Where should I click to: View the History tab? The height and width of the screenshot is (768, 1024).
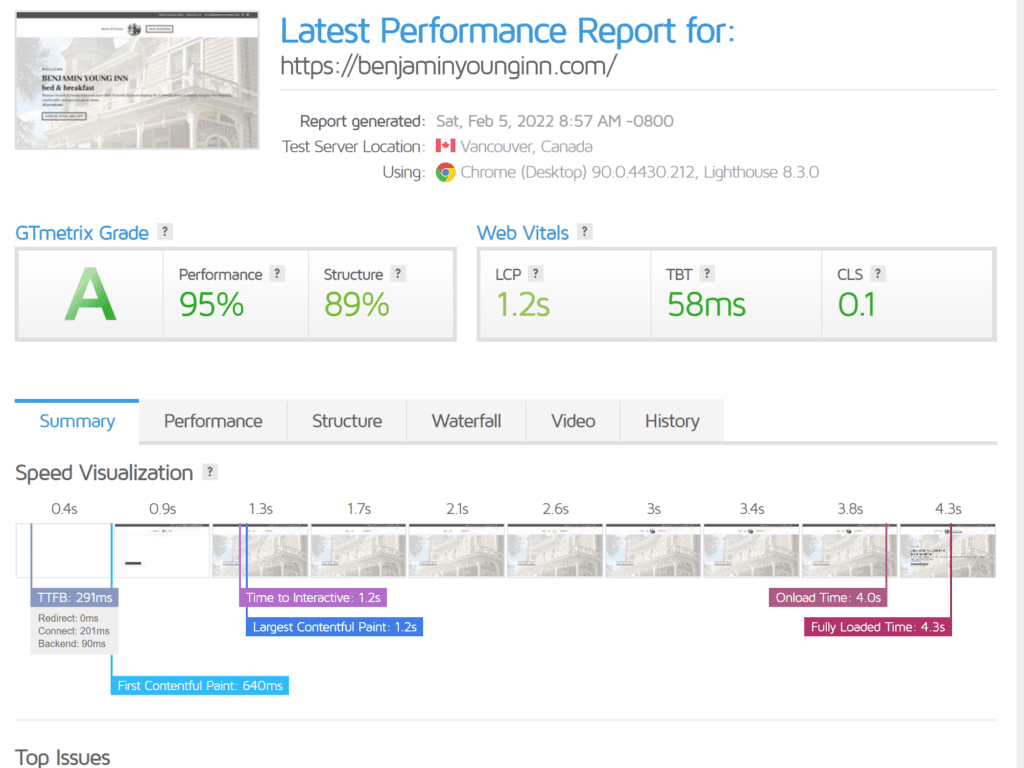point(671,421)
